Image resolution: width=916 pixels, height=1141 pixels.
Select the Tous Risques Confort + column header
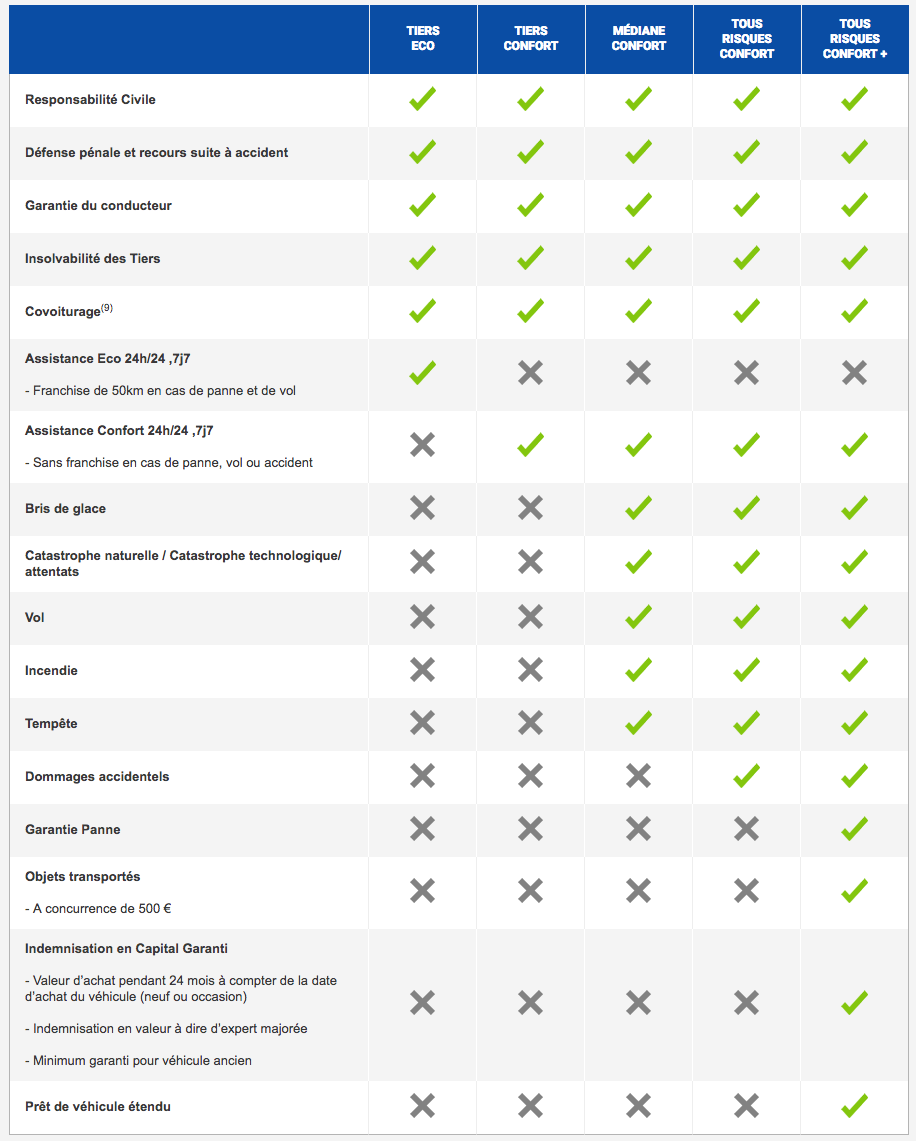tap(855, 39)
